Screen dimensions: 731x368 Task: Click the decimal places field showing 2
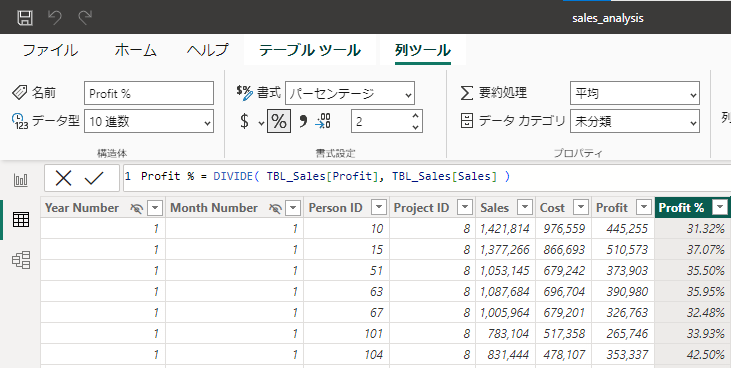pyautogui.click(x=380, y=121)
